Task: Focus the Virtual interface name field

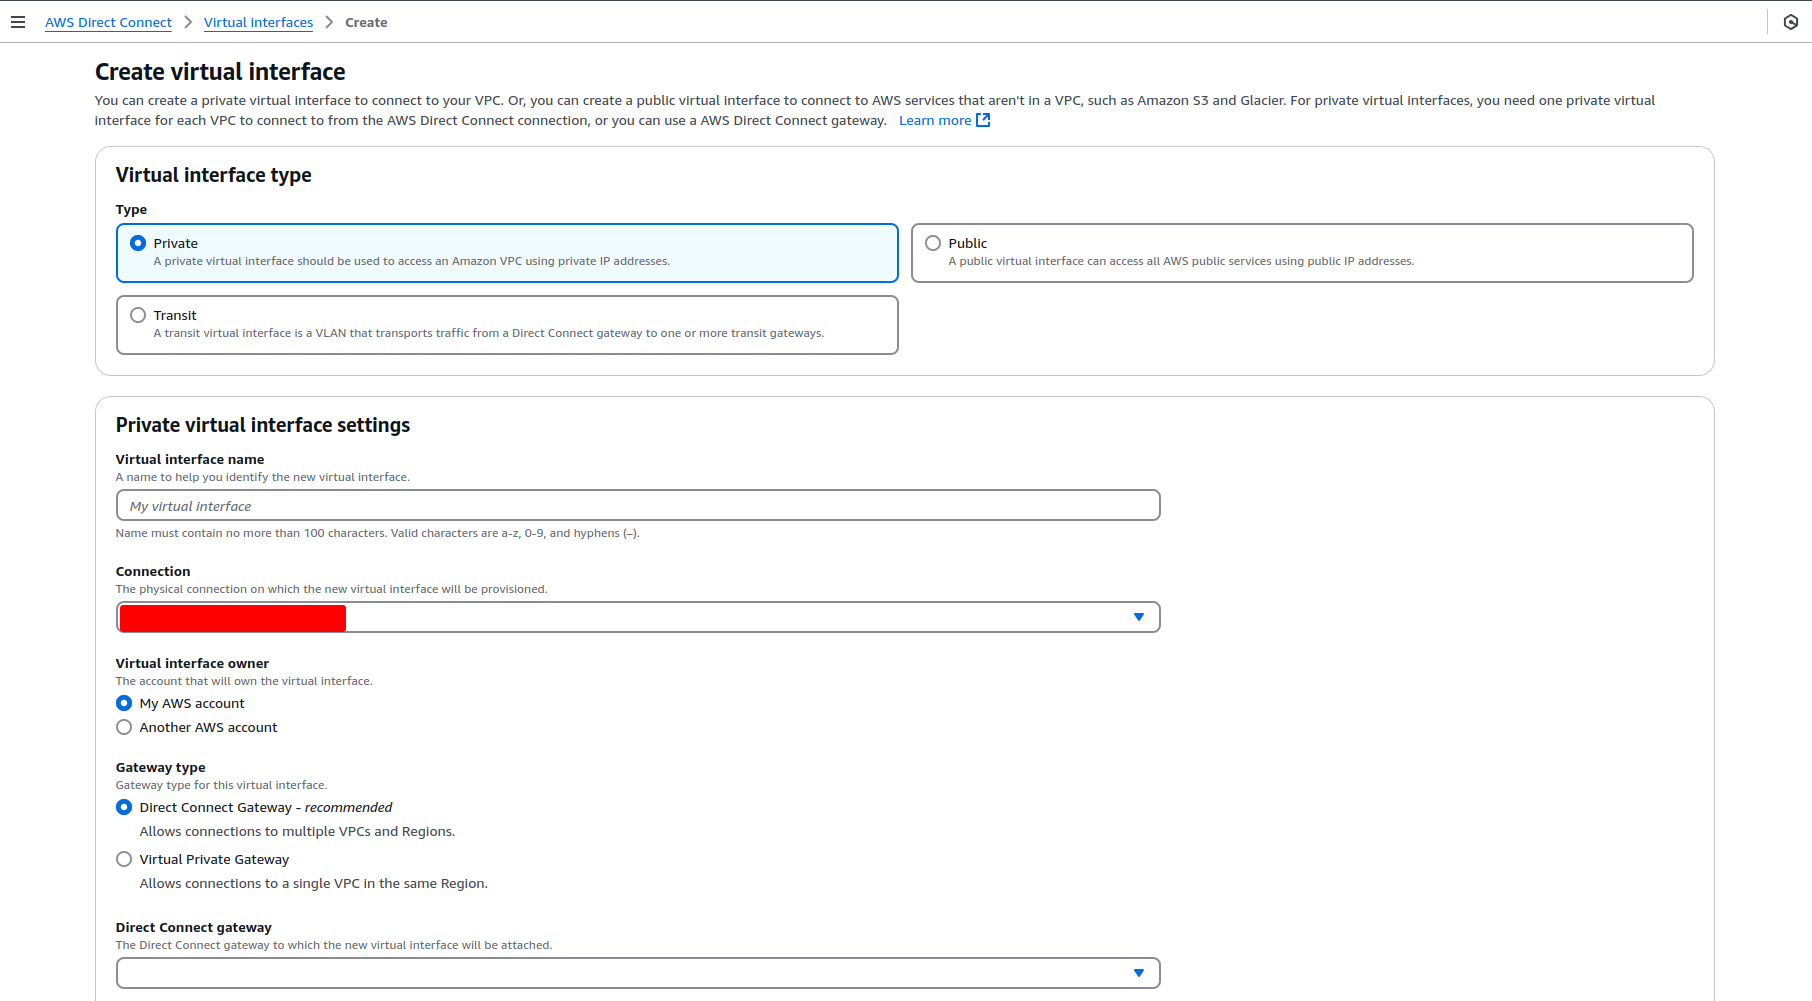Action: point(638,505)
